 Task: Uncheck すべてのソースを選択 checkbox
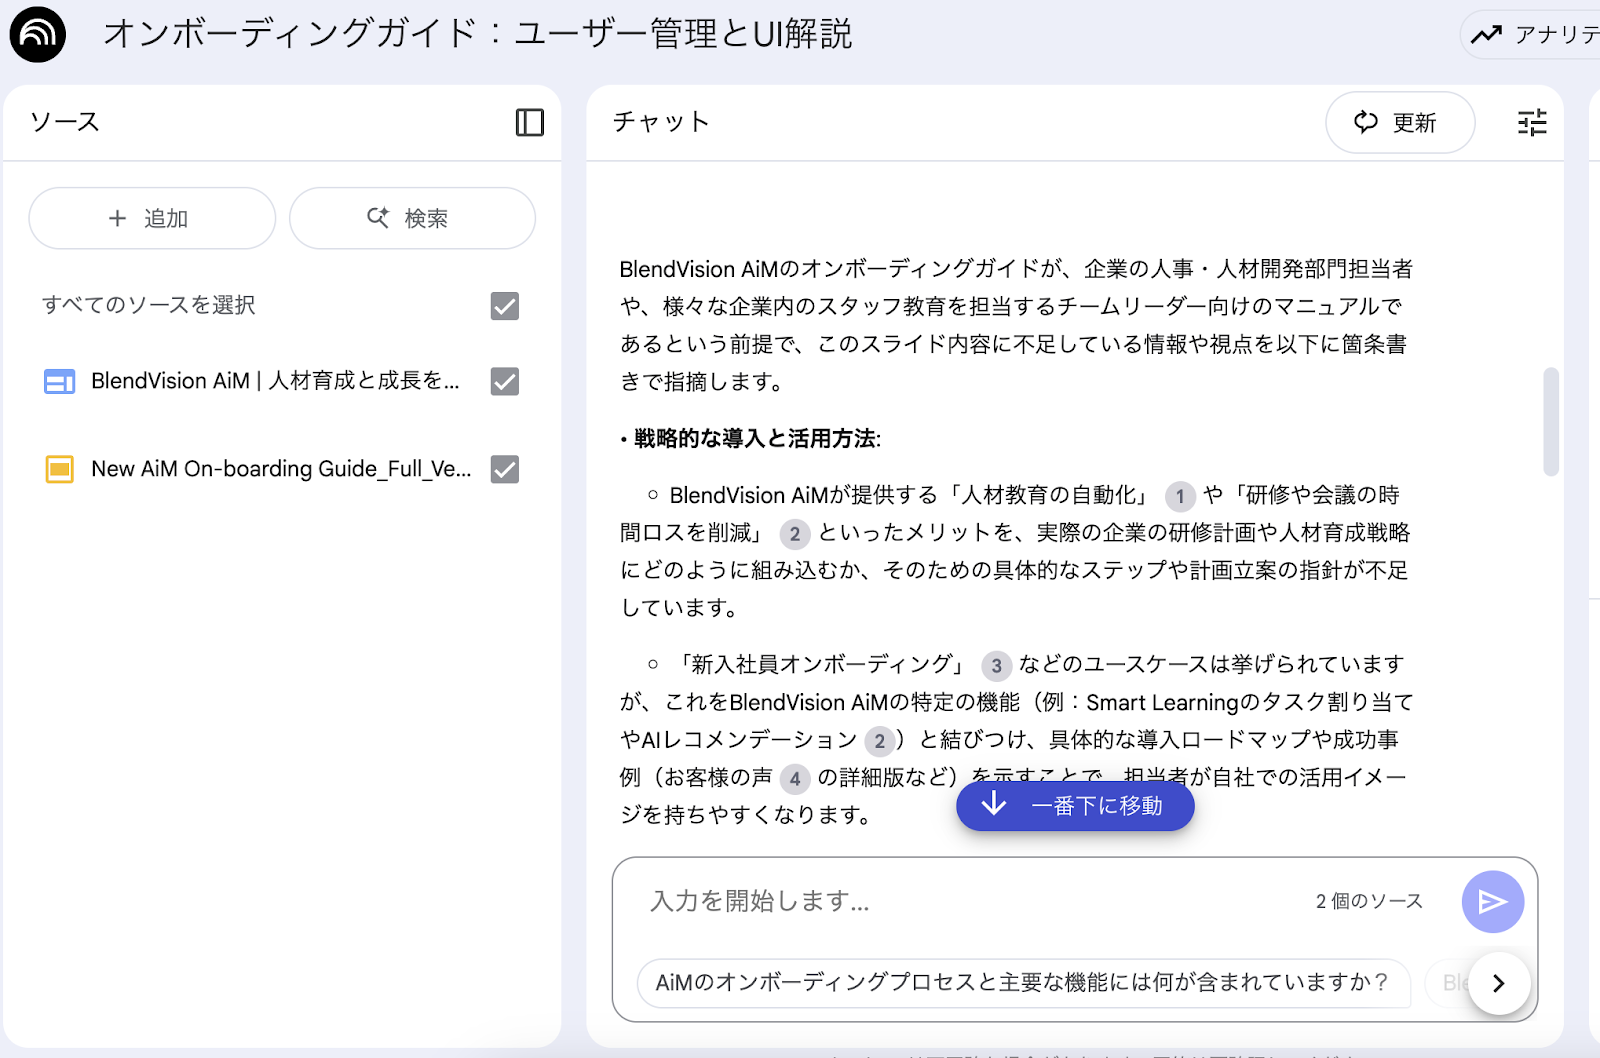[x=504, y=306]
